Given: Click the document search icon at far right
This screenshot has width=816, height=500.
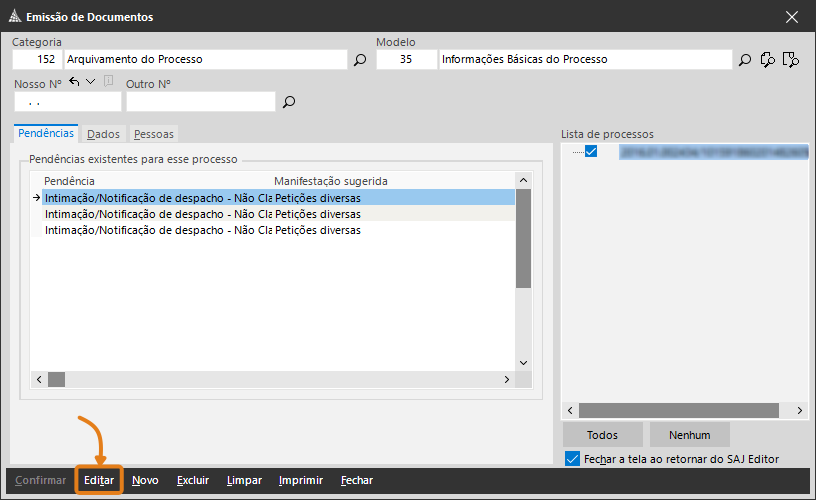Looking at the screenshot, I should pos(791,60).
